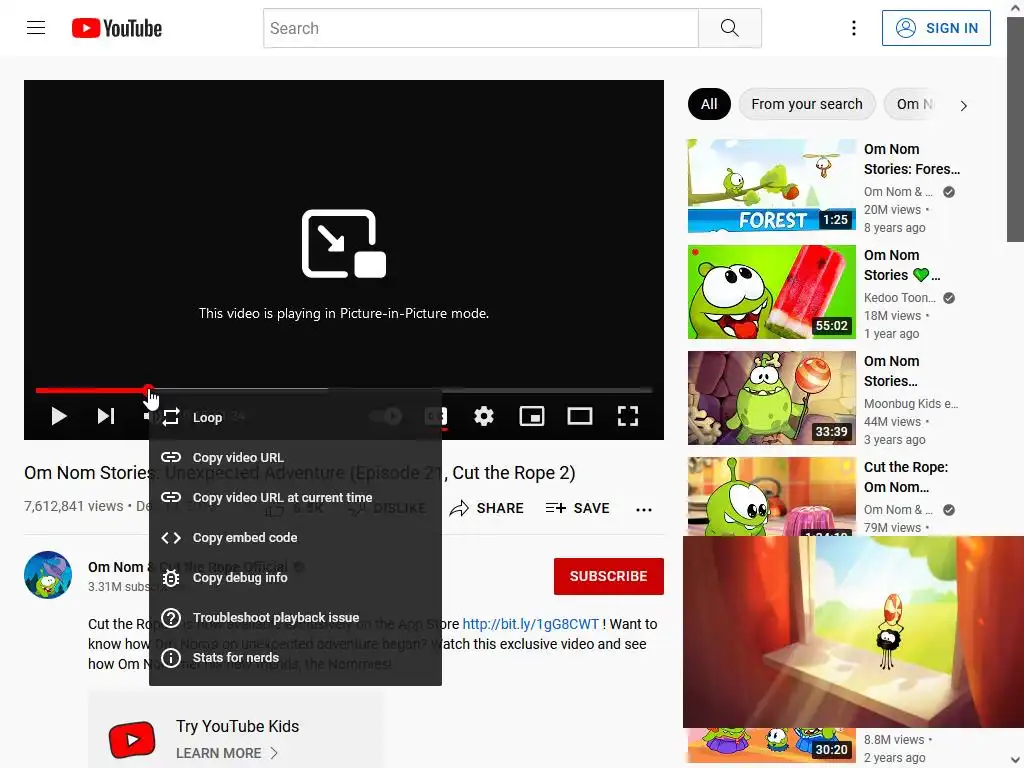1024x768 pixels.
Task: Click the red progress bar scrubber
Action: pyautogui.click(x=149, y=390)
